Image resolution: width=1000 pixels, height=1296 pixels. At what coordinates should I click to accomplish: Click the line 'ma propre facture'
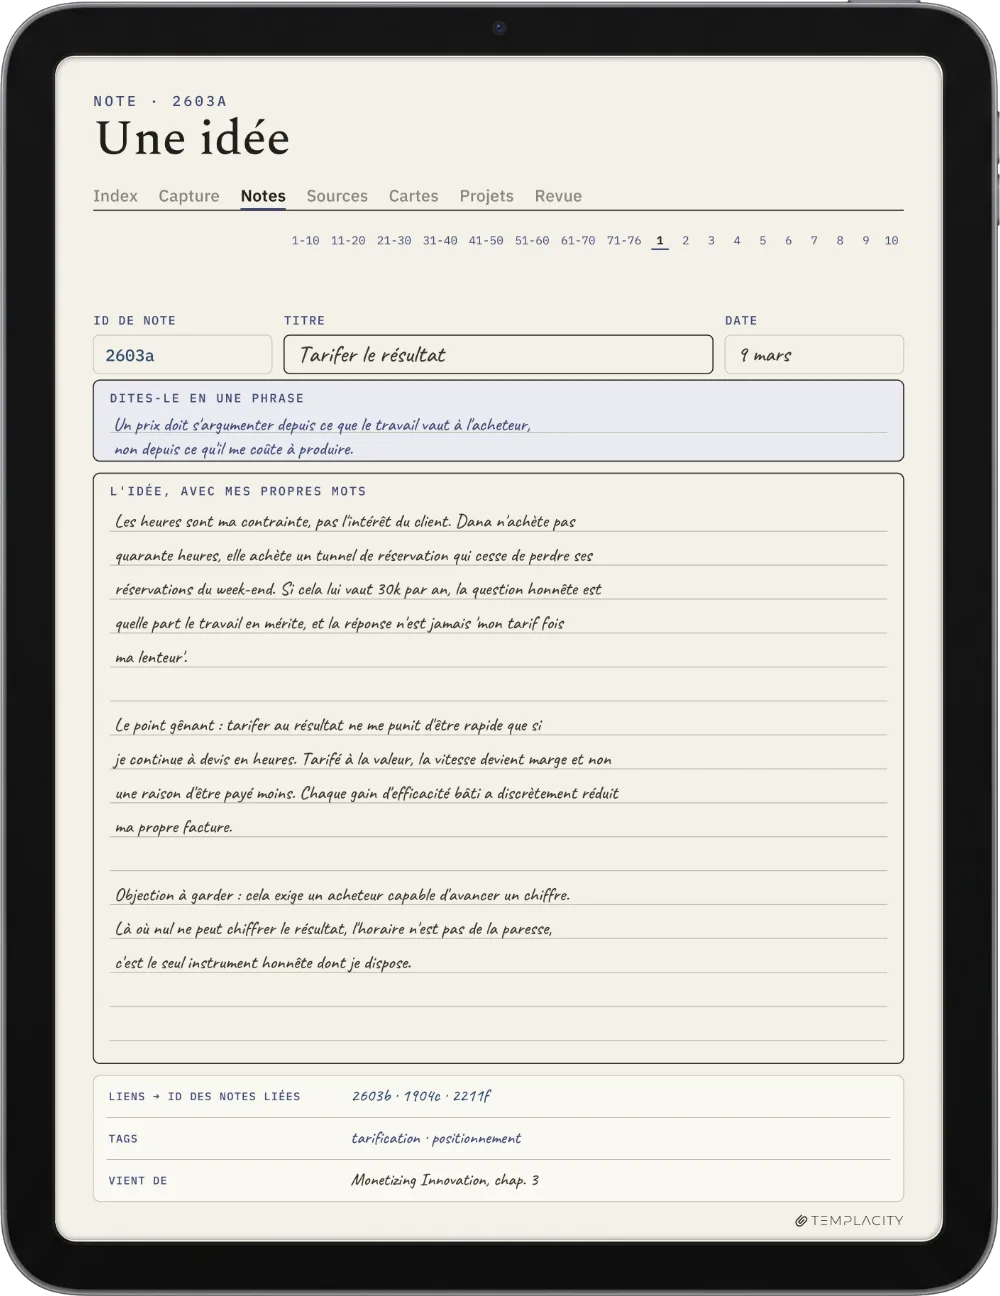point(173,827)
